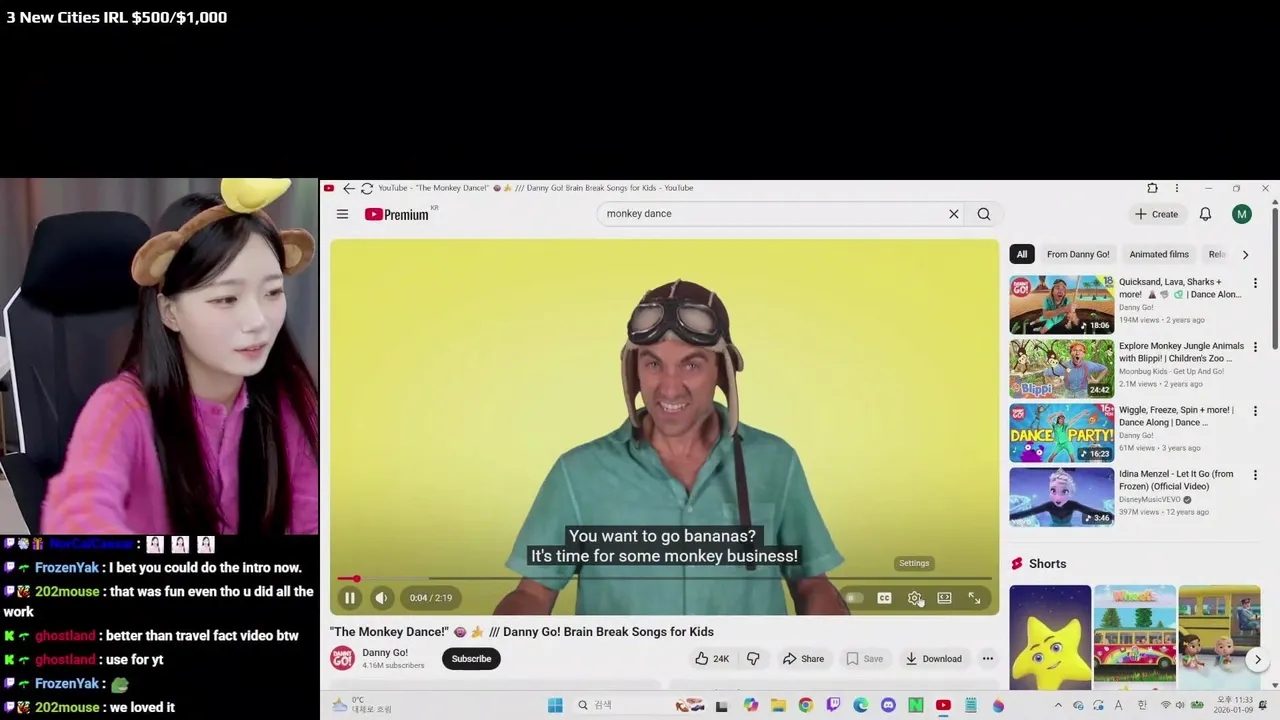Image resolution: width=1280 pixels, height=720 pixels.
Task: Open Twitch app in taskbar
Action: (x=833, y=706)
